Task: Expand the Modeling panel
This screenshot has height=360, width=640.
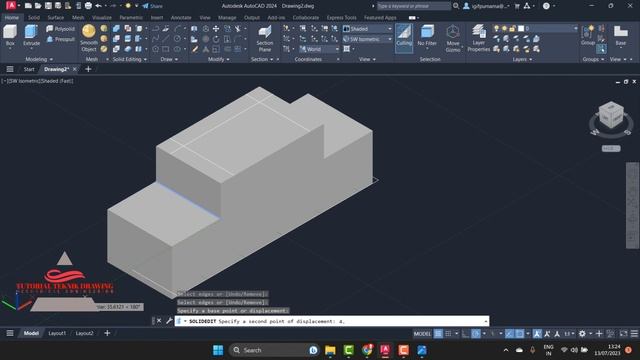Action: pyautogui.click(x=39, y=59)
